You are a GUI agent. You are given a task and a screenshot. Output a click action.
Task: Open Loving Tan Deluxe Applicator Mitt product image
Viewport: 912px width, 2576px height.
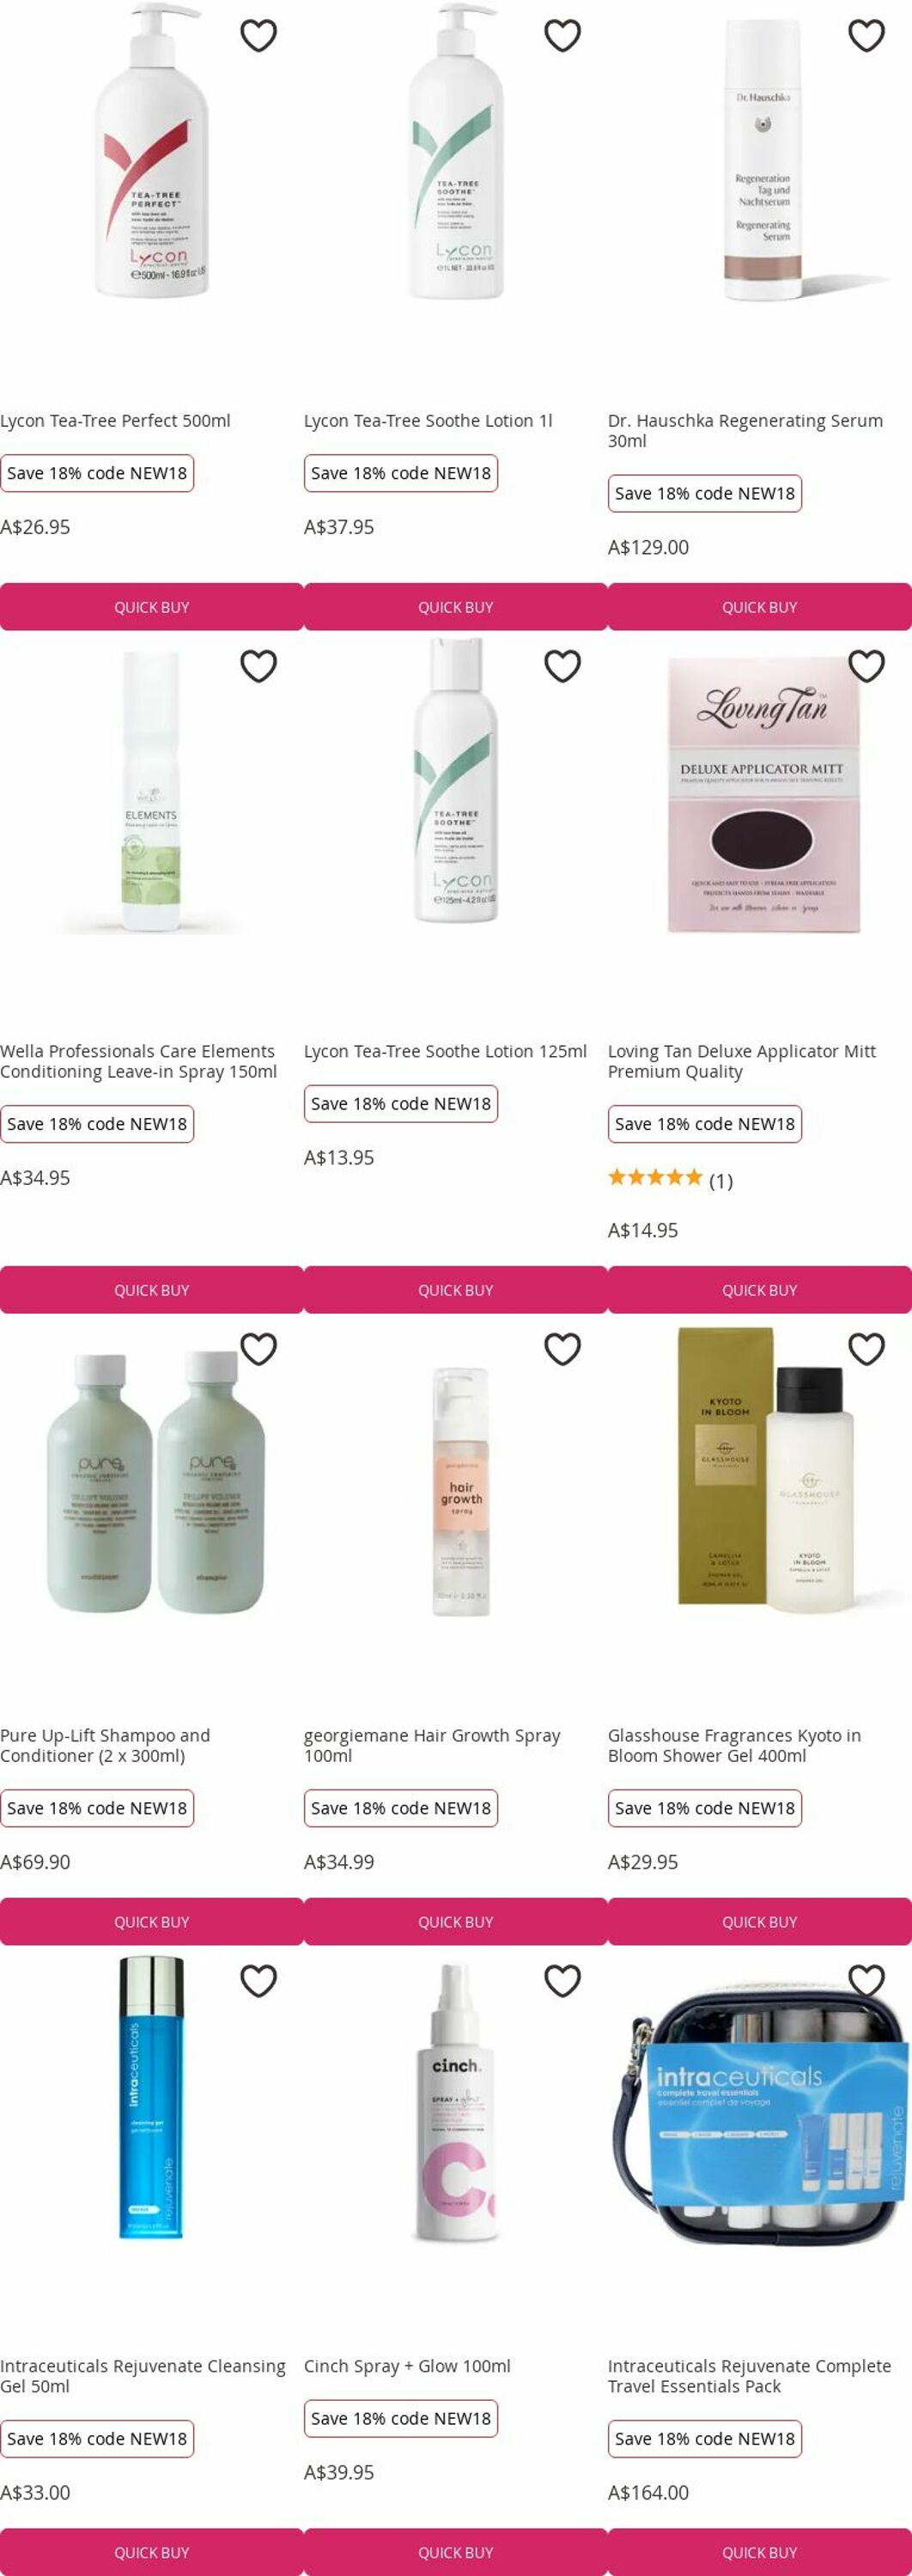(763, 794)
